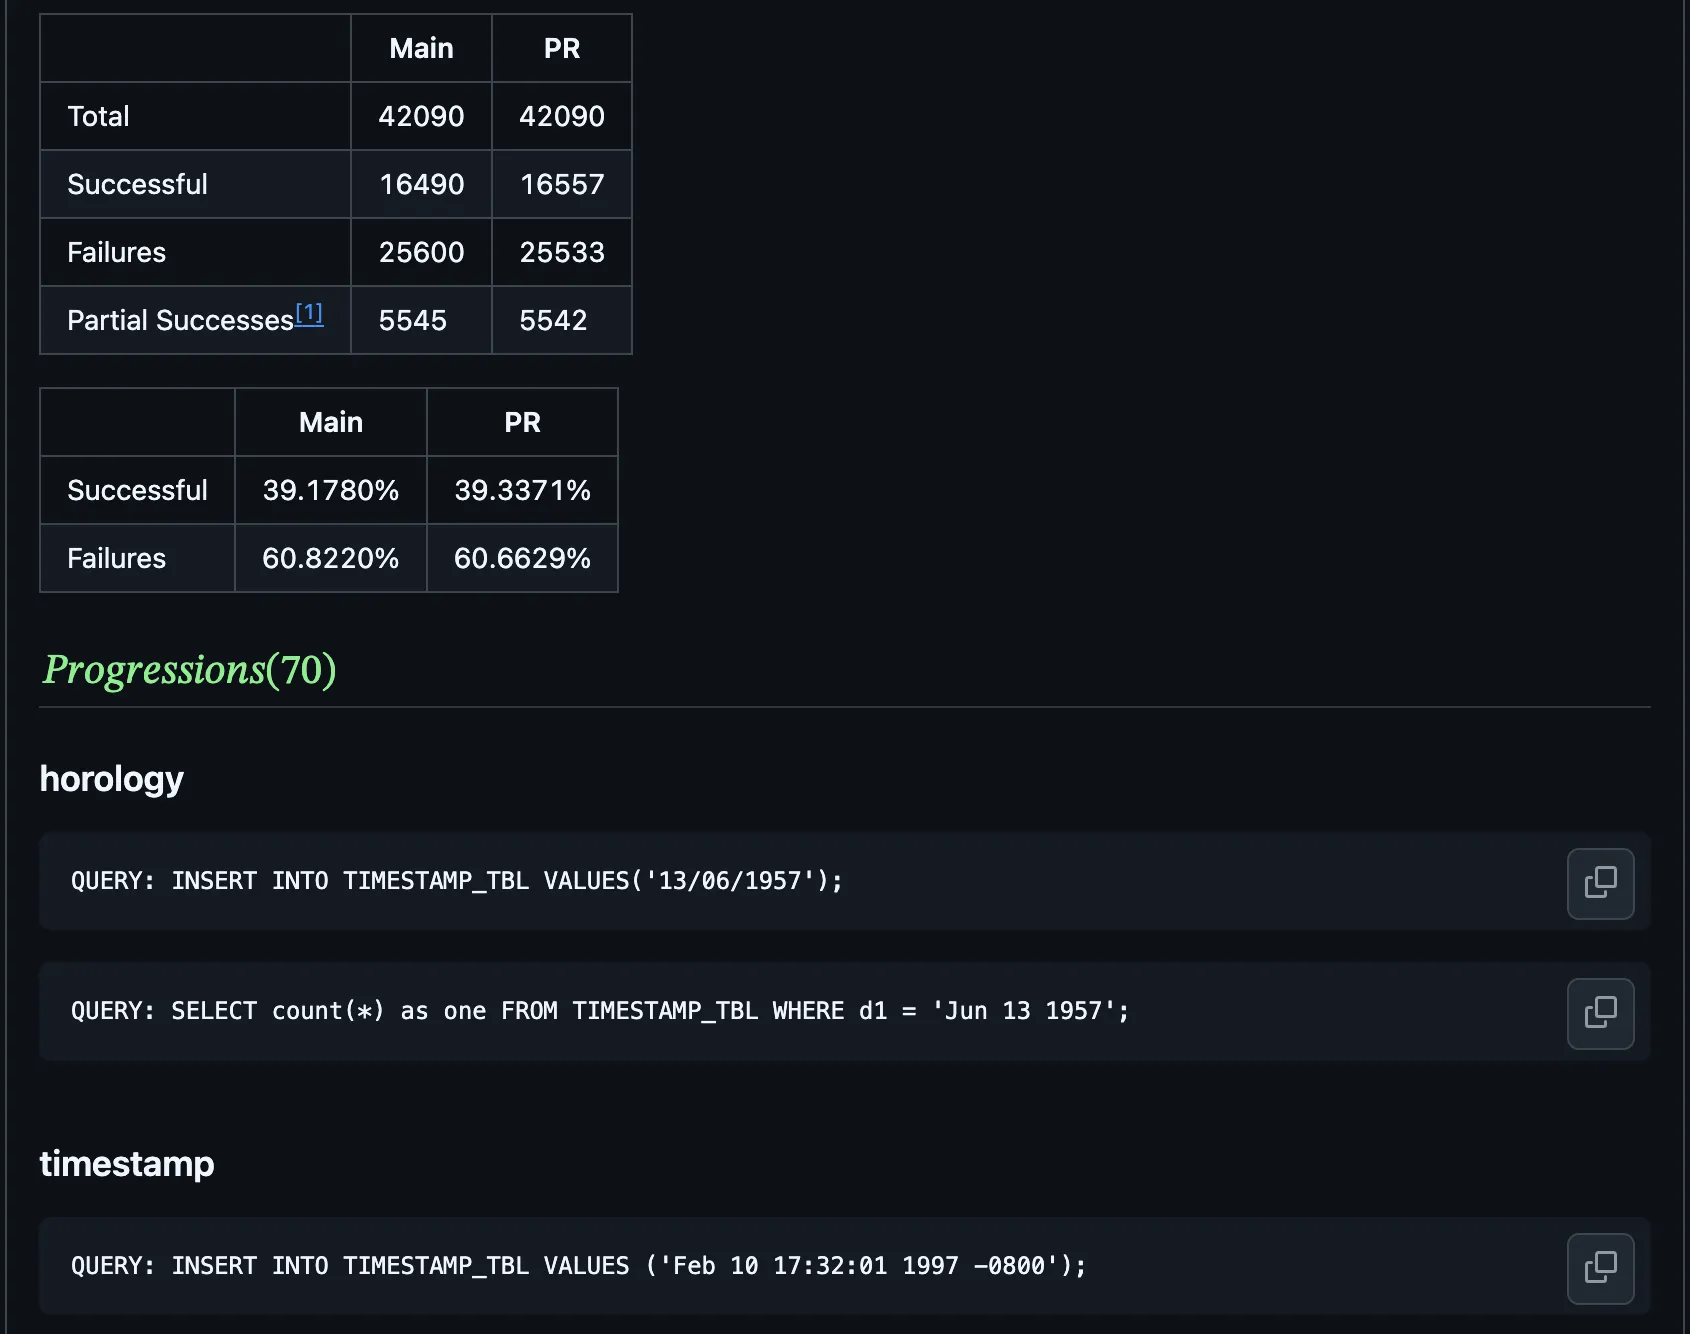Viewport: 1690px width, 1334px height.
Task: Click the PR column header in the percentages table
Action: tap(522, 421)
